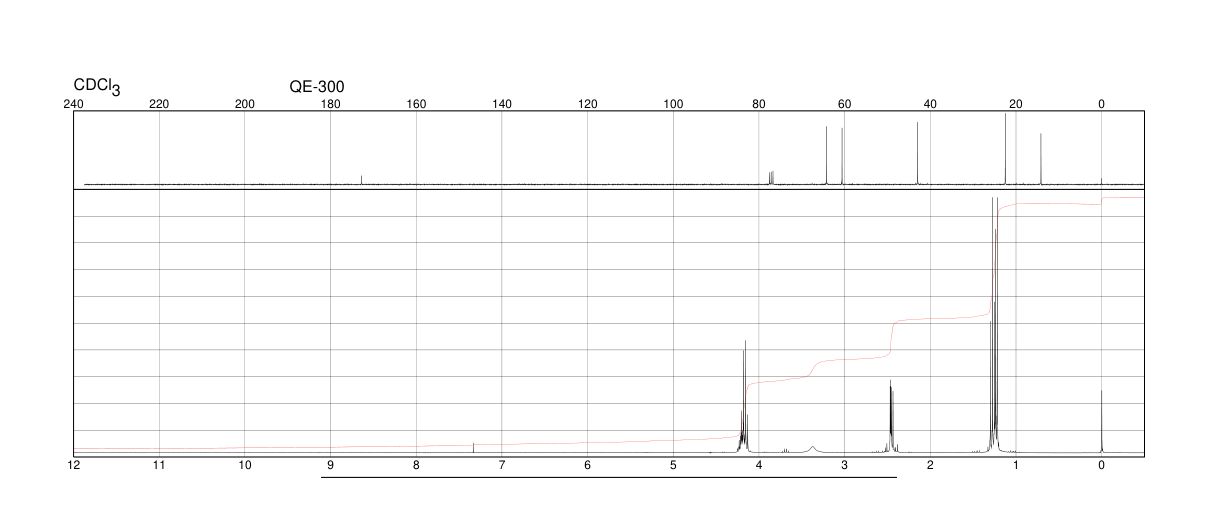
Task: Click the 240 tick label on carbon axis
Action: 73,104
